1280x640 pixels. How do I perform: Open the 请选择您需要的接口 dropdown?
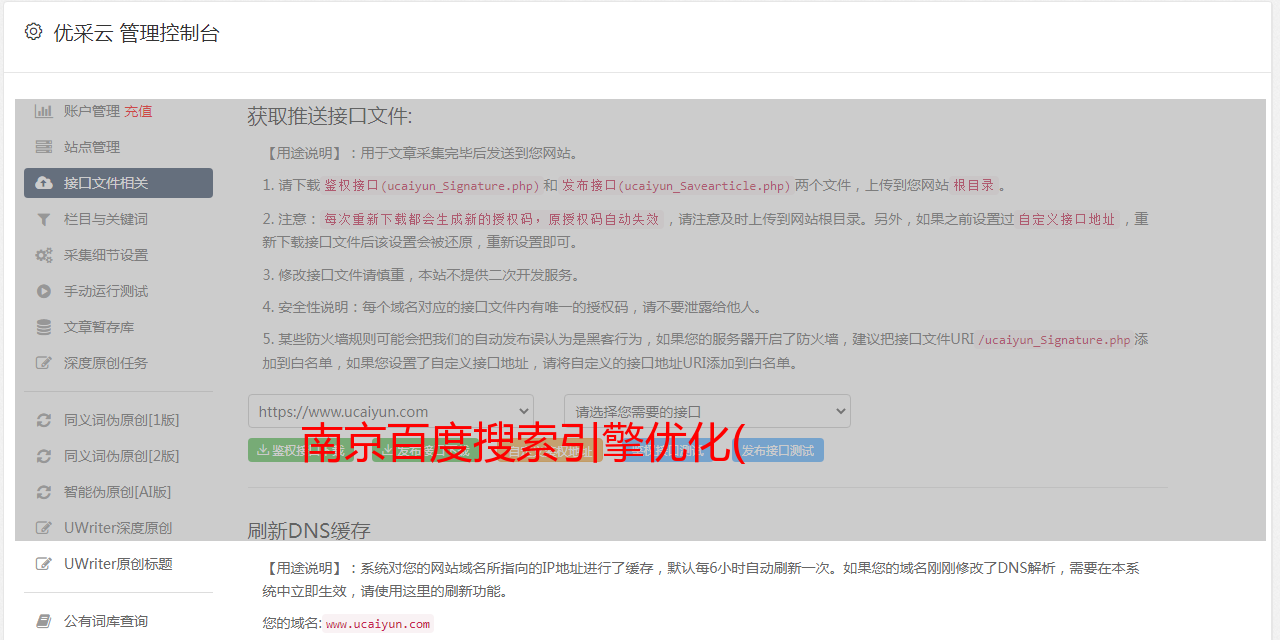707,411
